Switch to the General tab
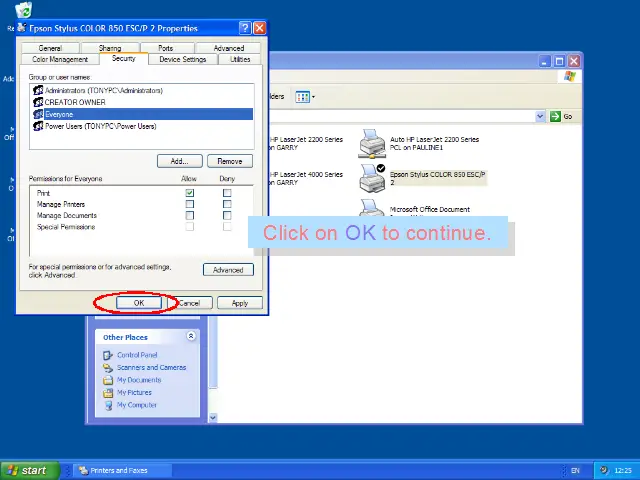640x480 pixels. pos(50,48)
